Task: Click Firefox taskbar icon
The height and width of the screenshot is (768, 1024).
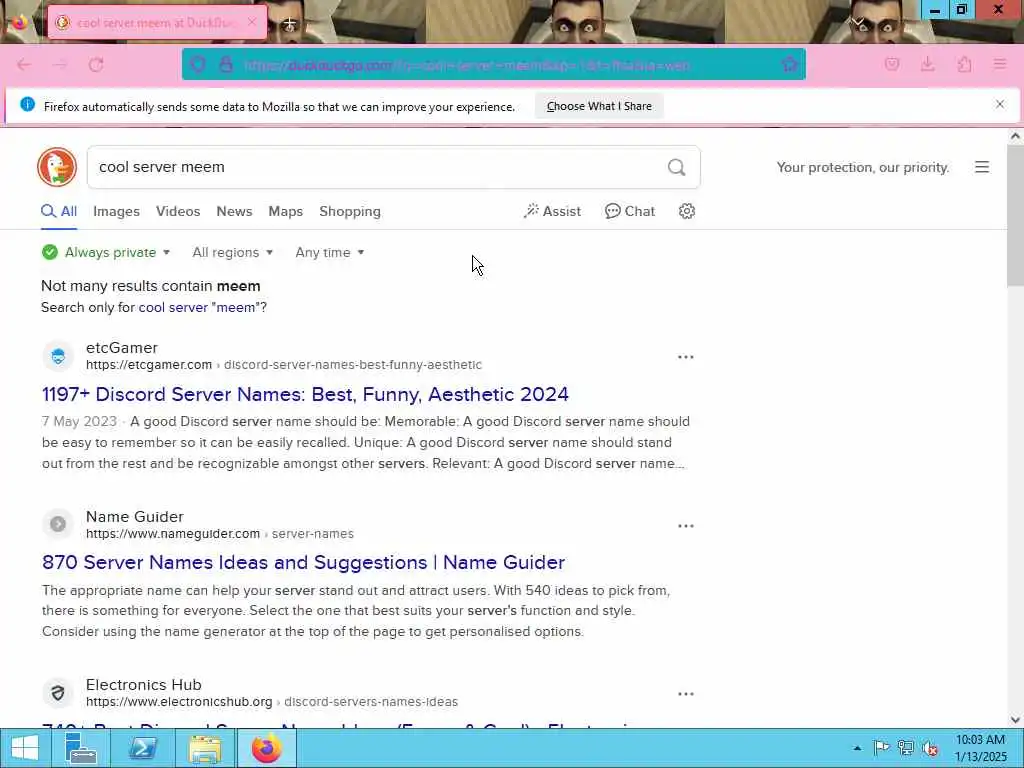Action: (266, 748)
